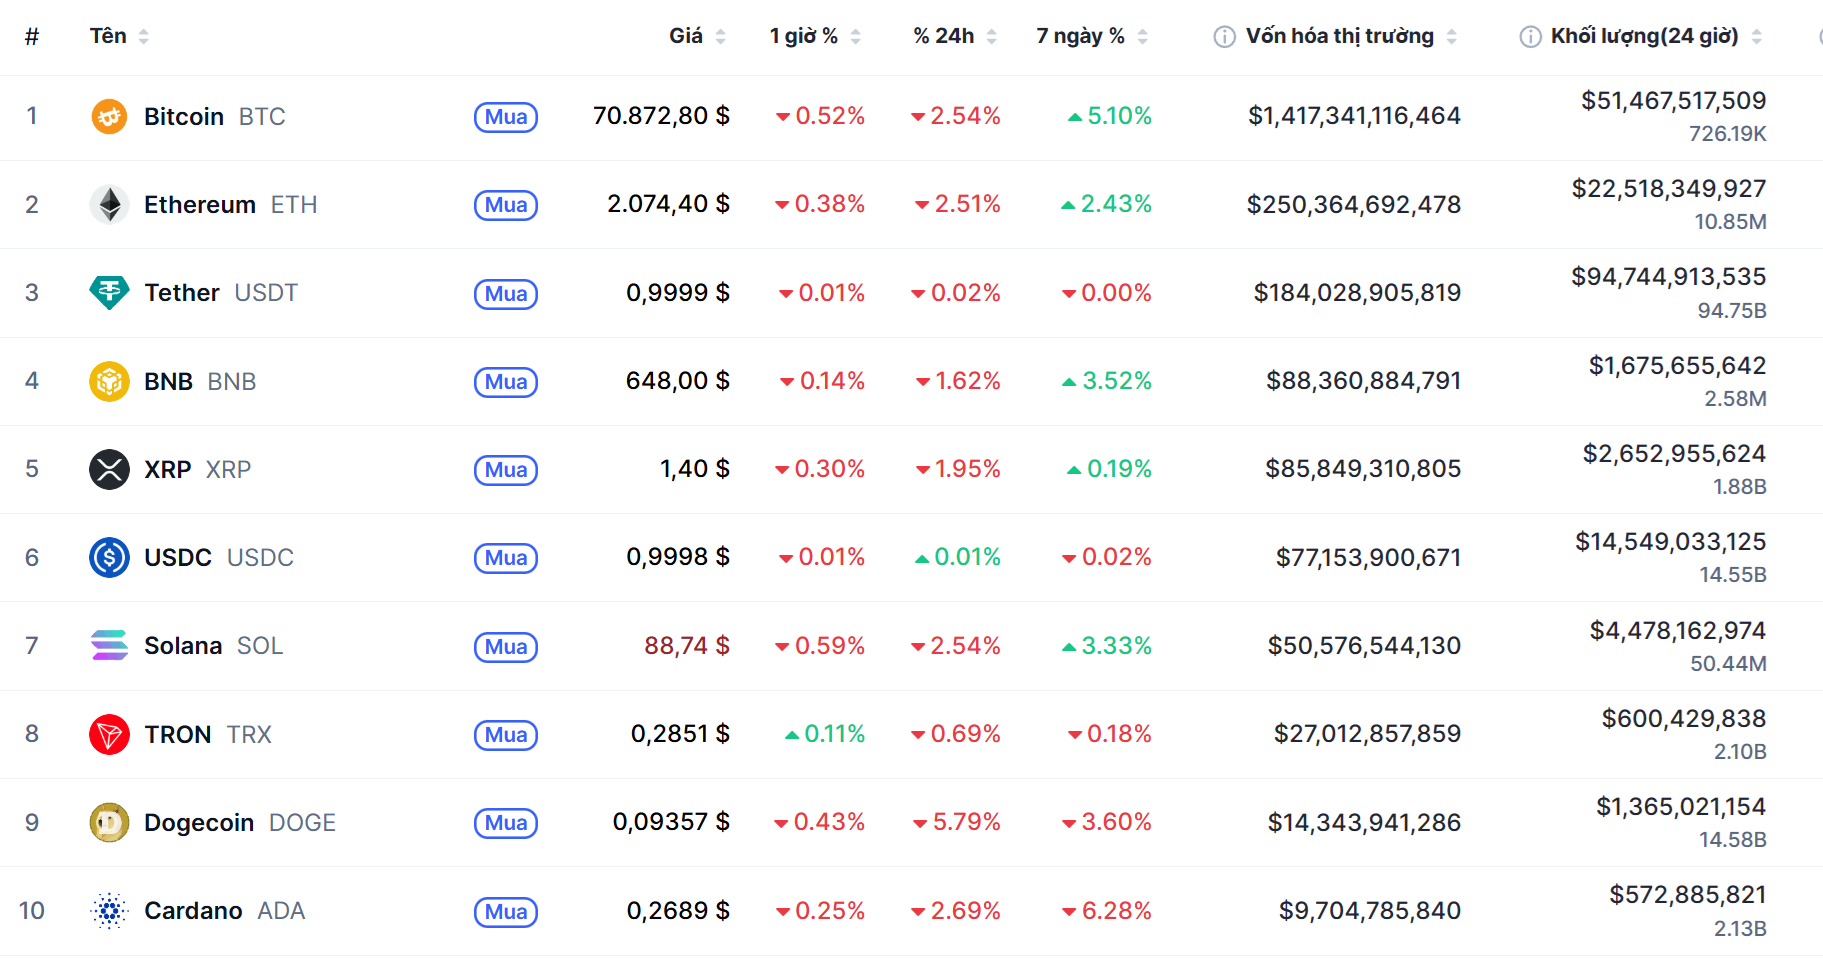This screenshot has width=1823, height=958.
Task: Click the Tether coin logo
Action: [109, 293]
